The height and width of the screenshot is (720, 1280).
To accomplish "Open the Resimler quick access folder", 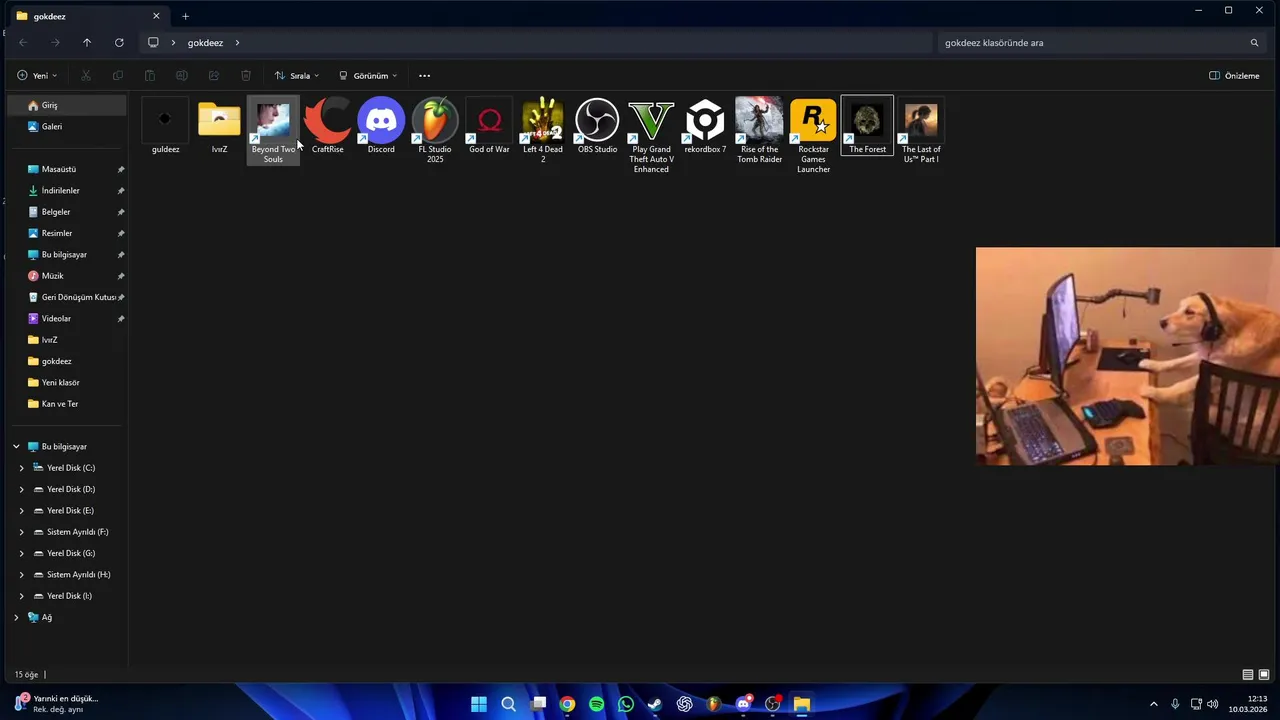I will click(66, 233).
